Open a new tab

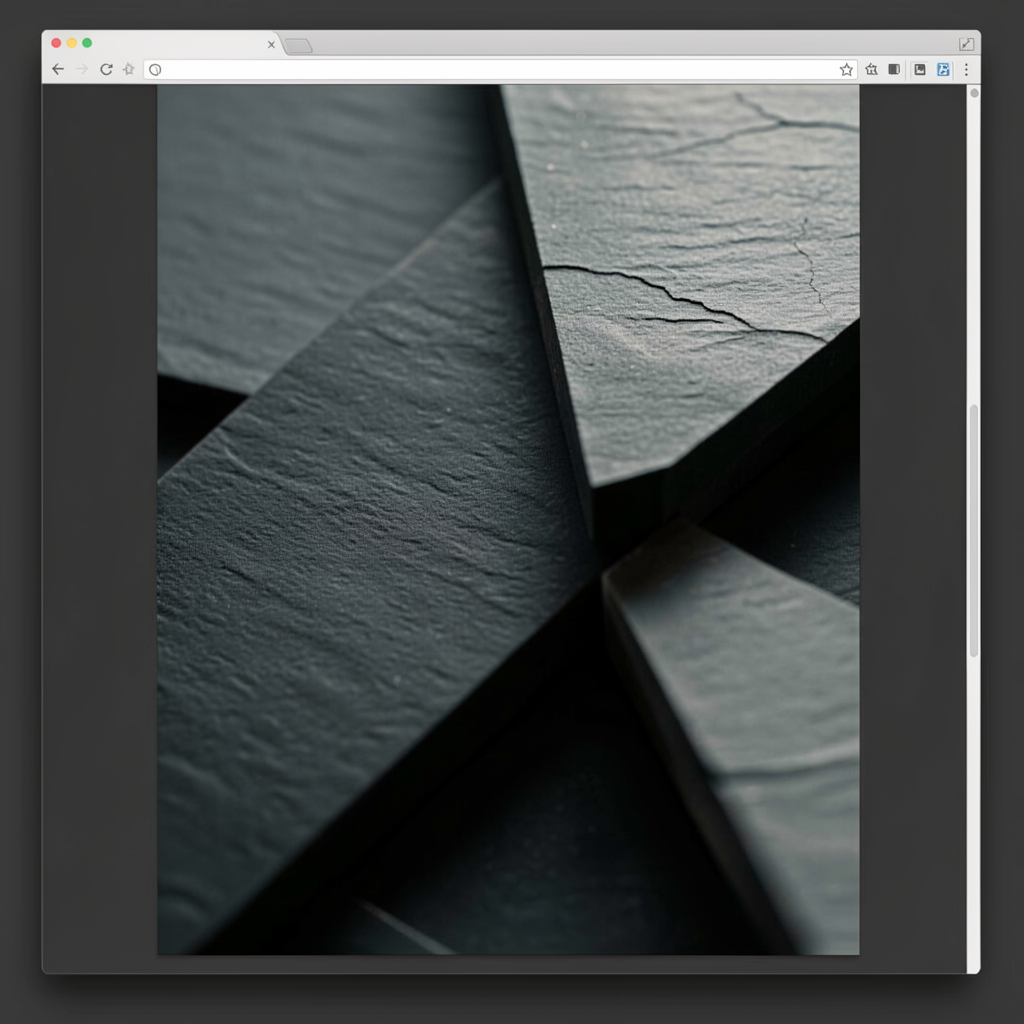click(x=299, y=46)
